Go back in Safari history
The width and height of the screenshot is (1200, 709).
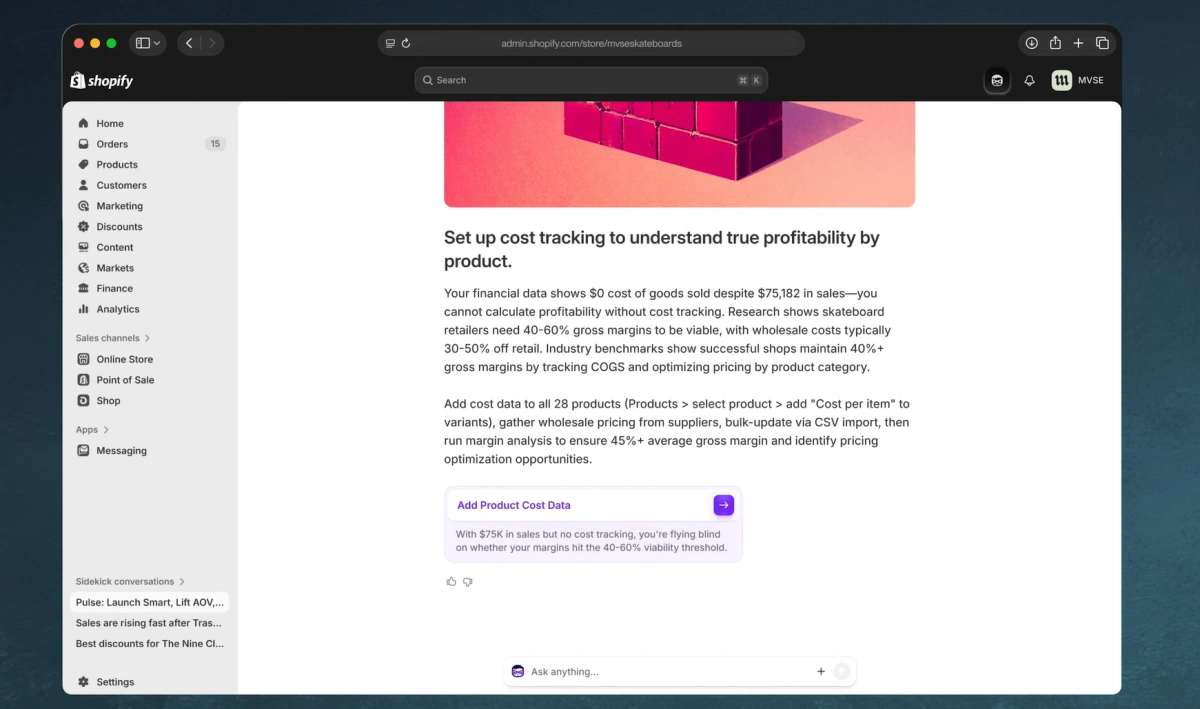point(189,43)
